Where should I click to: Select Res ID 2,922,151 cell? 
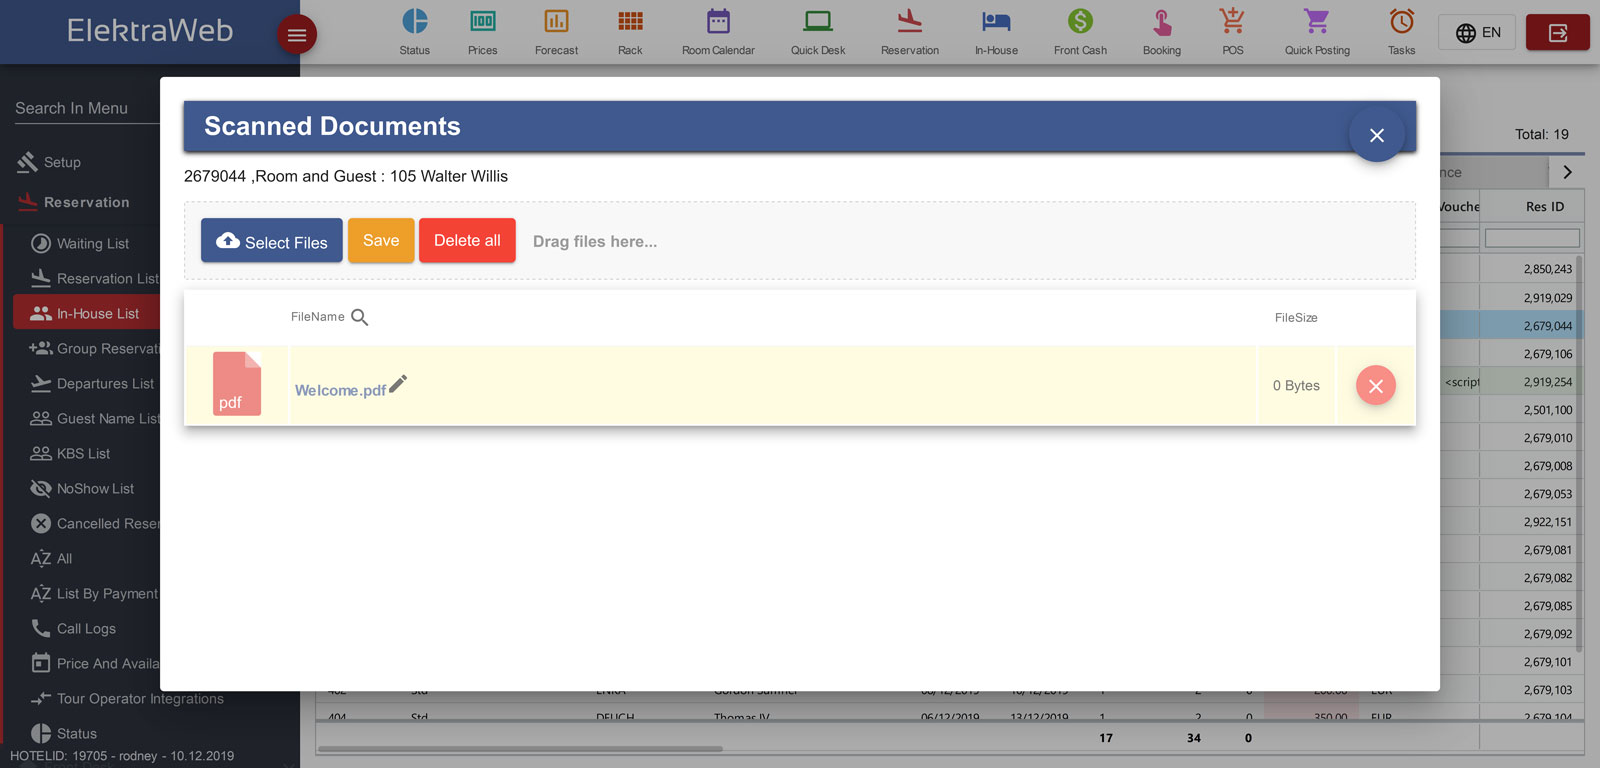click(x=1531, y=521)
